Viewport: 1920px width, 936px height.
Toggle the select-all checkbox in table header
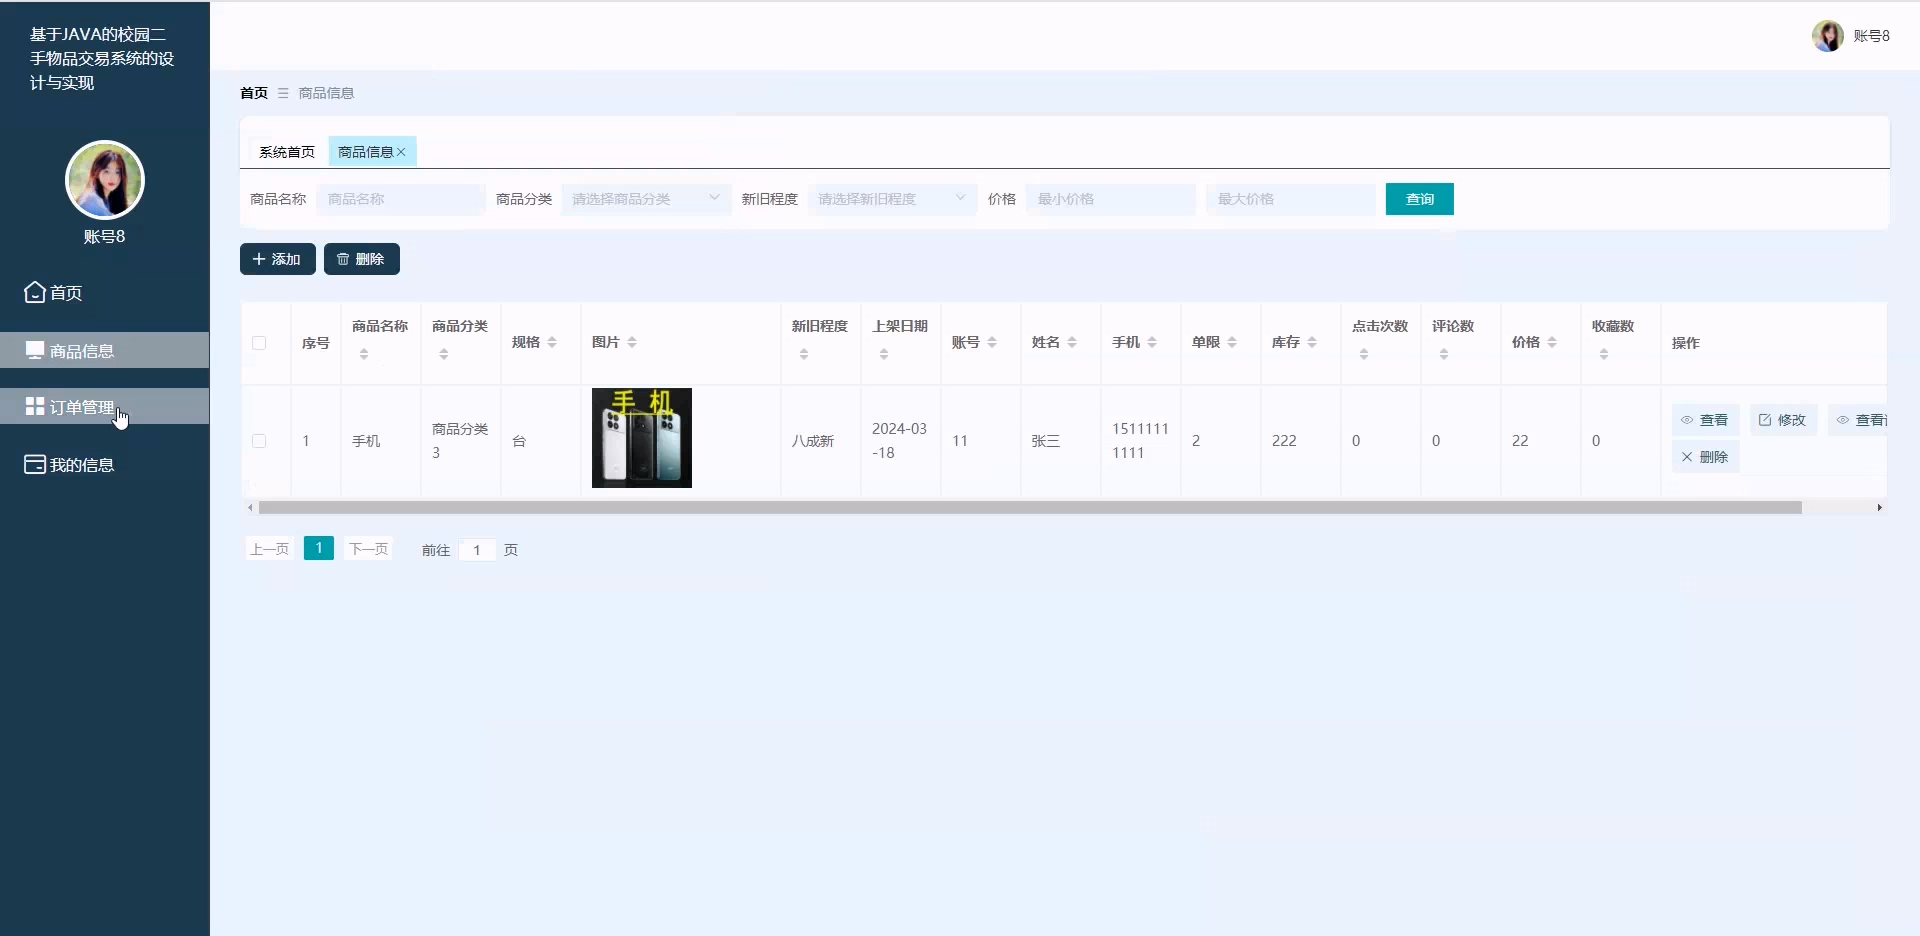[x=259, y=343]
